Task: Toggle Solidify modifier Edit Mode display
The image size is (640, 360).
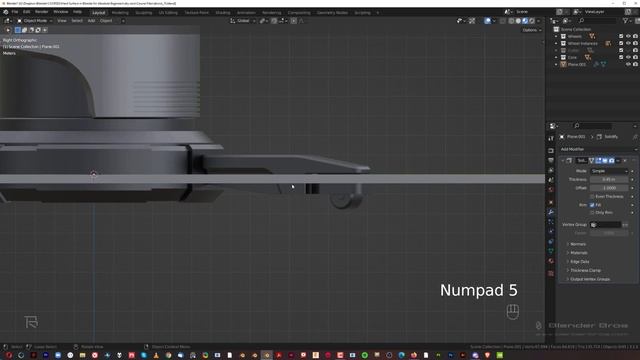Action: 599,160
